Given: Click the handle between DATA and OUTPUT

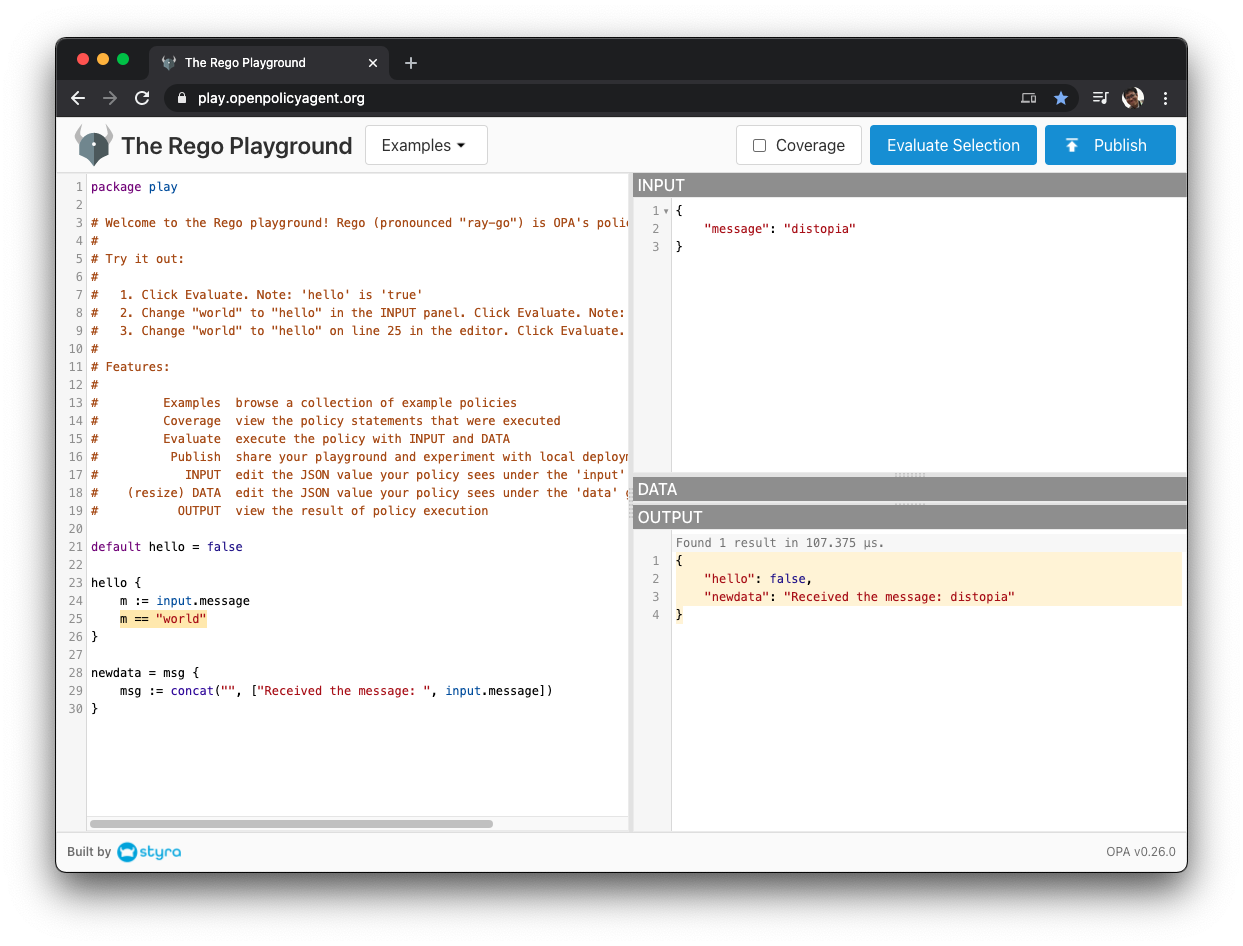Looking at the screenshot, I should click(x=910, y=503).
